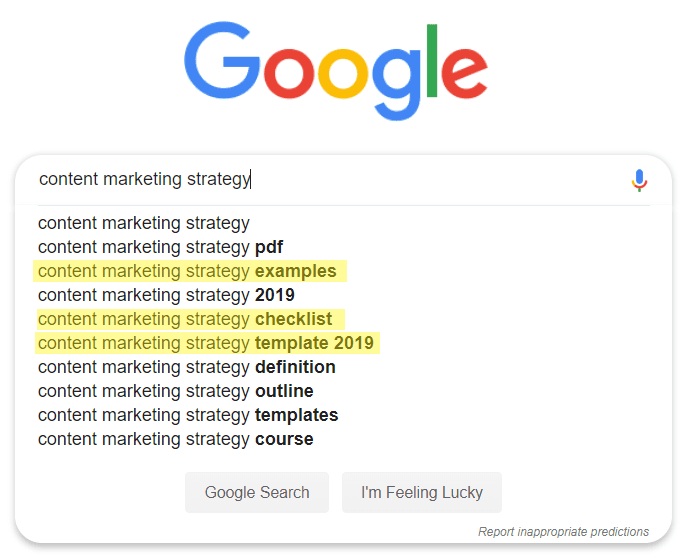Open Report inappropriate predictions link
This screenshot has width=688, height=558.
(563, 532)
